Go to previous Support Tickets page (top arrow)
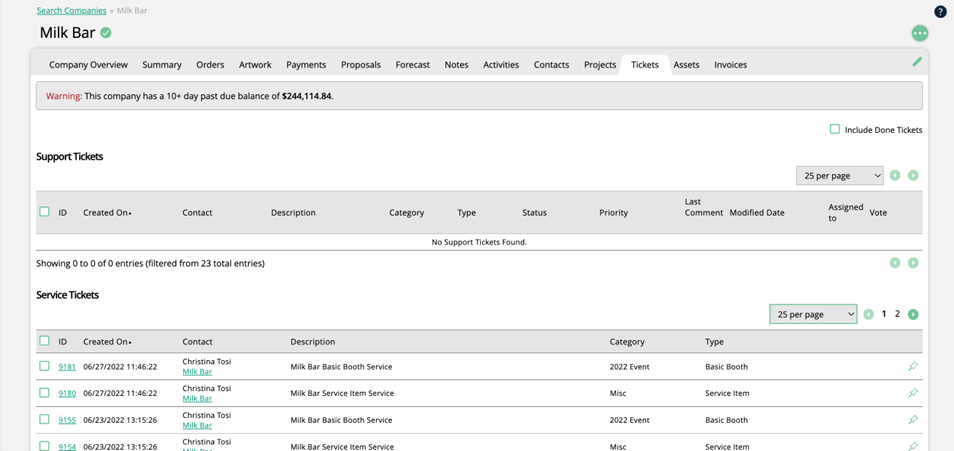This screenshot has height=451, width=954. click(x=894, y=175)
